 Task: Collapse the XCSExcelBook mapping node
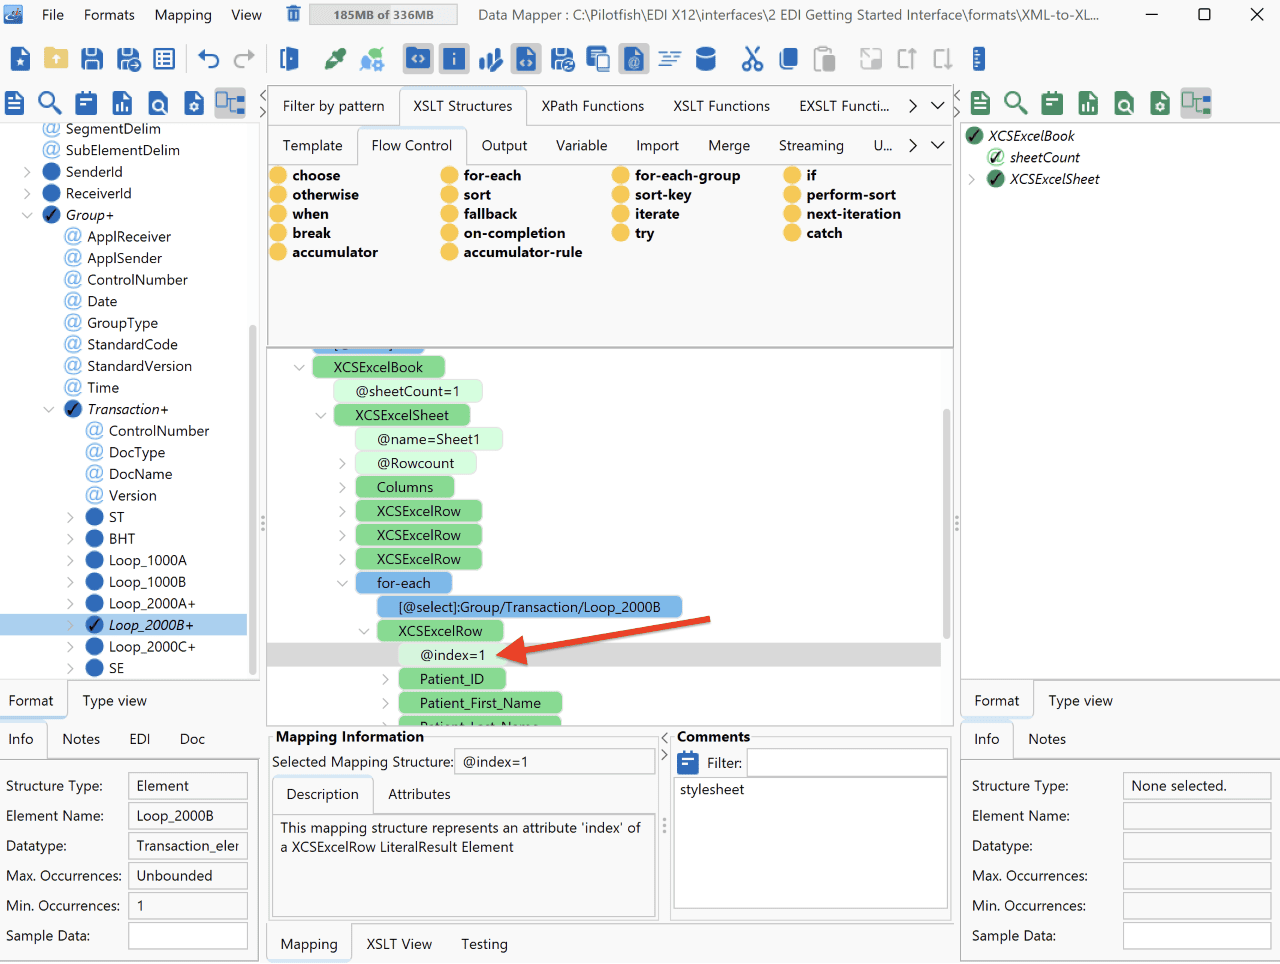299,367
